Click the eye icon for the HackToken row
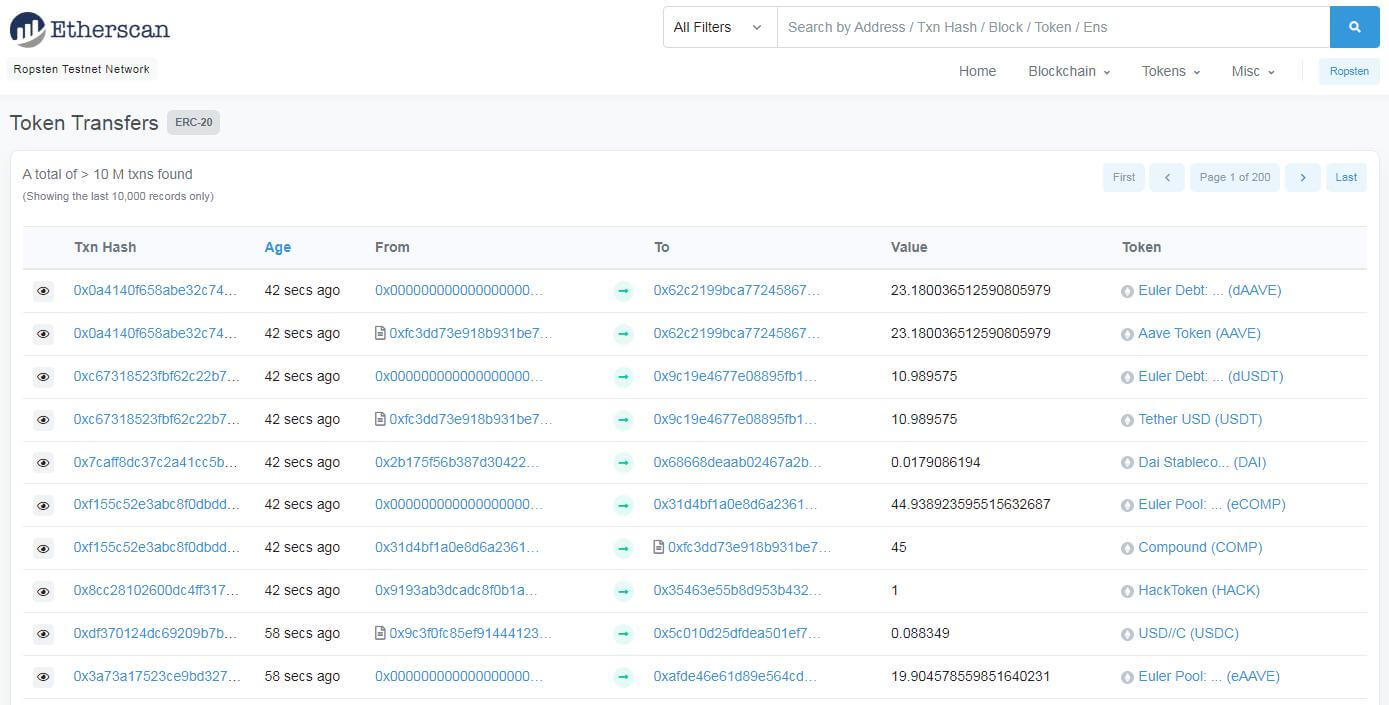Screen dimensions: 1389x705 point(43,591)
